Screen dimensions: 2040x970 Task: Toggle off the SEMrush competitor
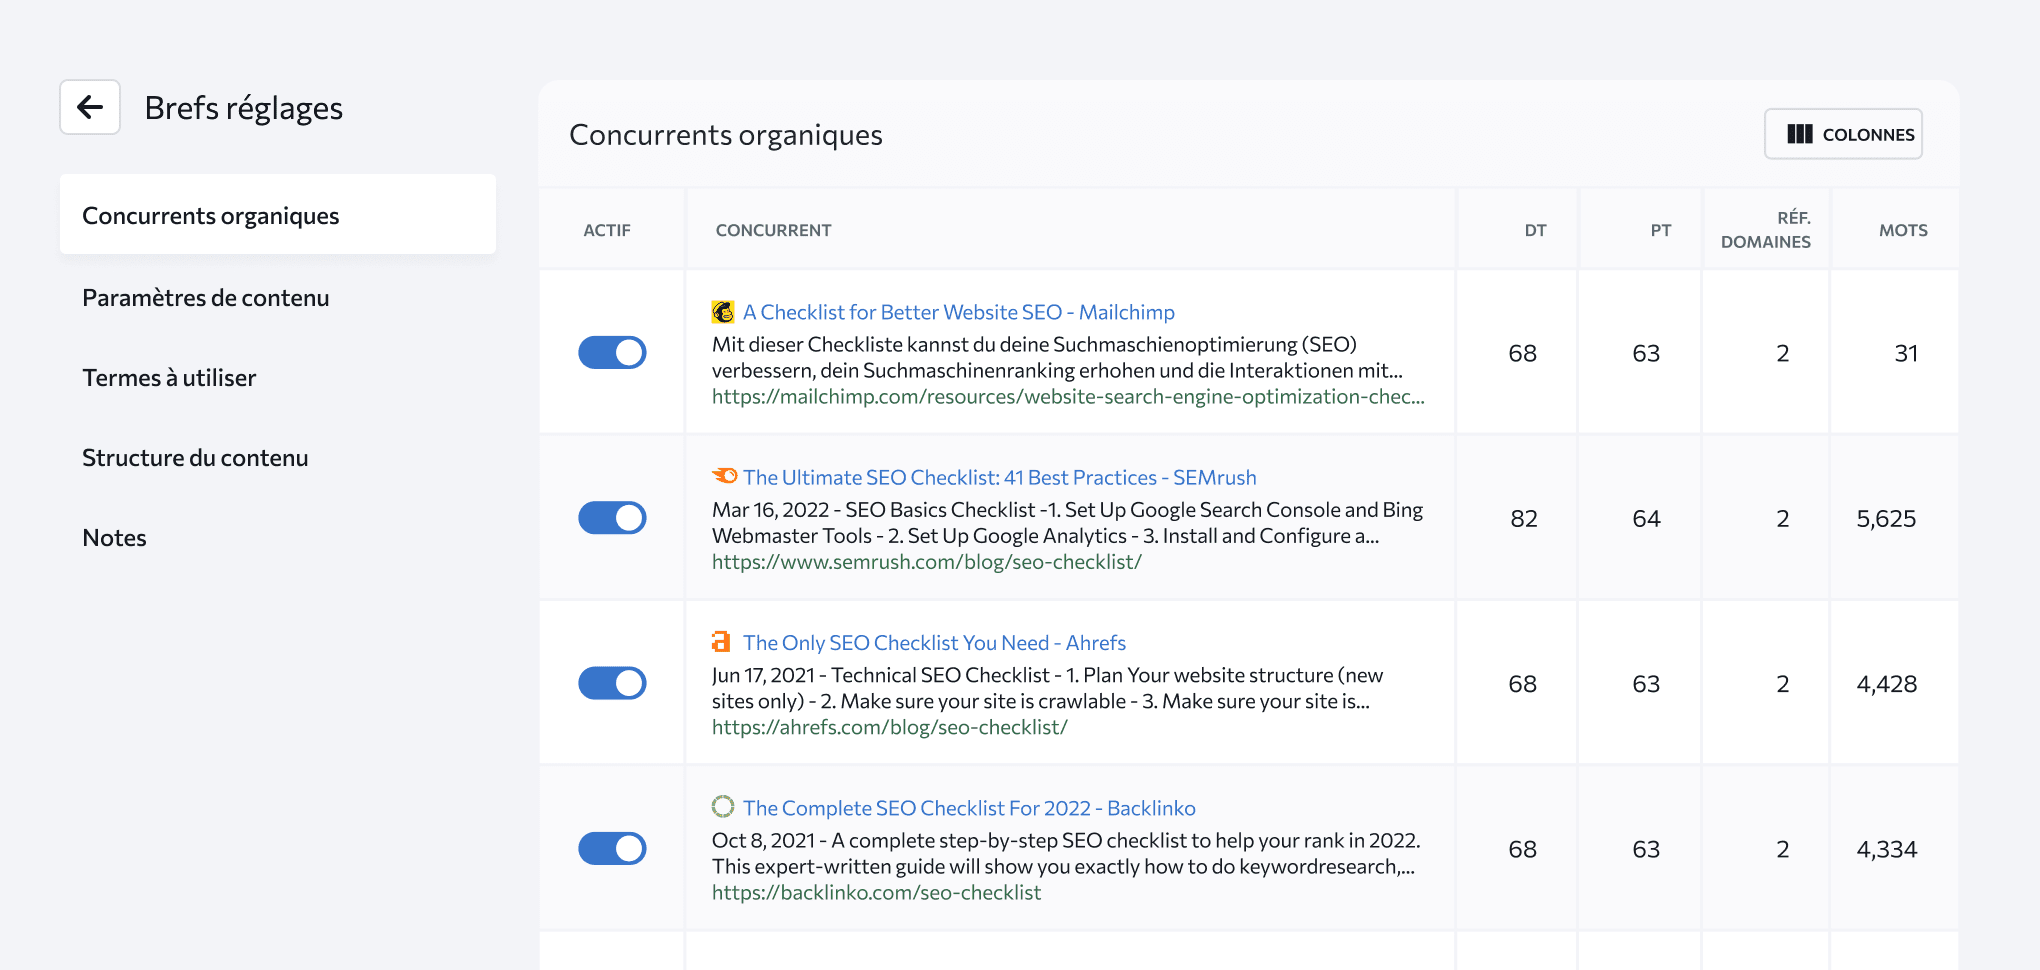pyautogui.click(x=612, y=518)
